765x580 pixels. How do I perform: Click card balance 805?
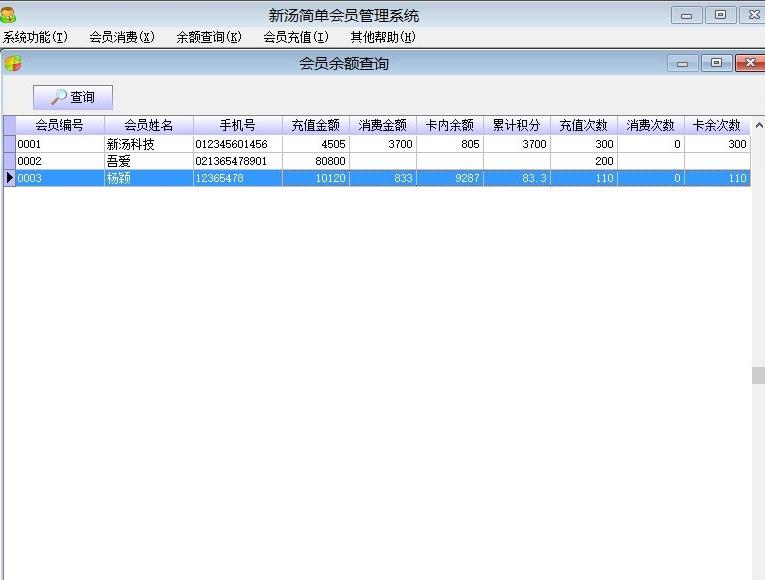click(x=450, y=144)
